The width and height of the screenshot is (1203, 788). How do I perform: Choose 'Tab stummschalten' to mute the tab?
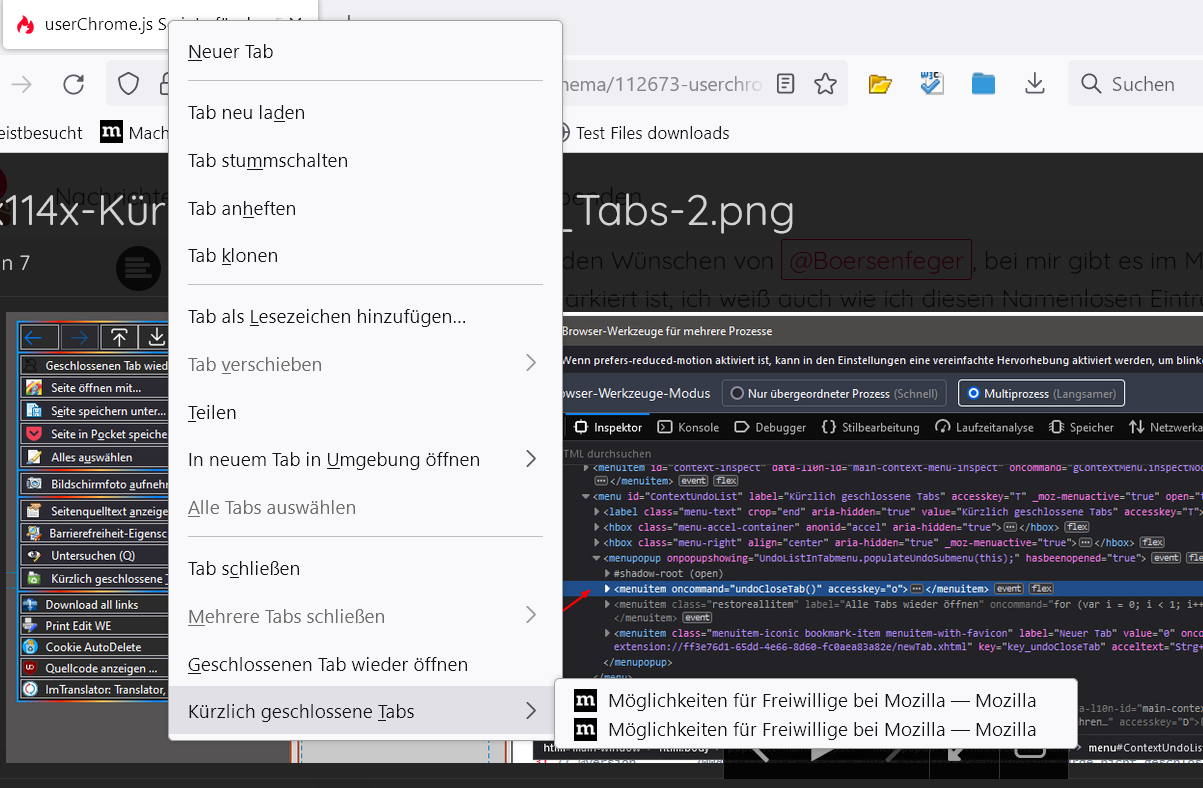(x=268, y=160)
